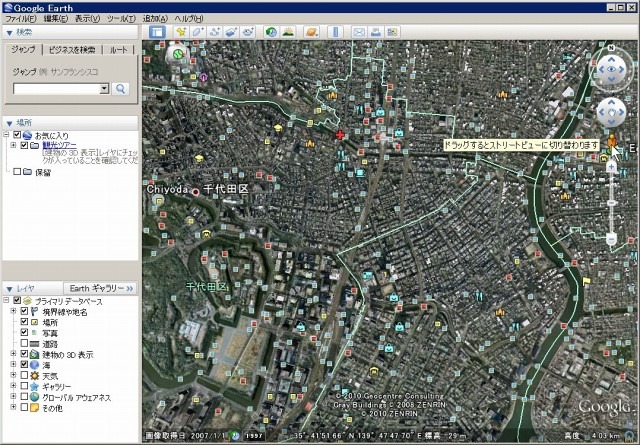
Task: Click the Add Placemark pushpin icon
Action: (x=181, y=32)
